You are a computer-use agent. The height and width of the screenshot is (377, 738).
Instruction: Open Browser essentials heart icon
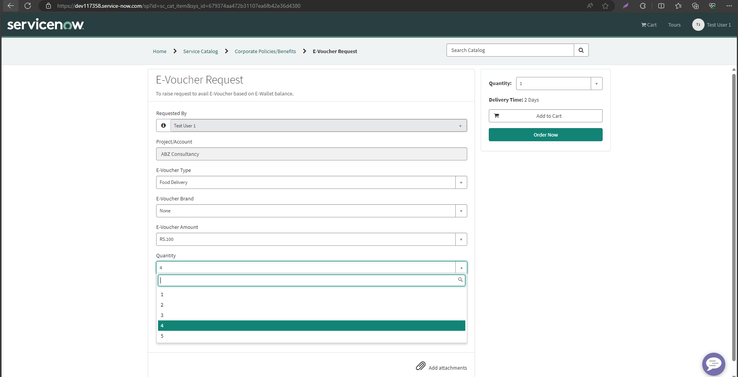tap(712, 6)
